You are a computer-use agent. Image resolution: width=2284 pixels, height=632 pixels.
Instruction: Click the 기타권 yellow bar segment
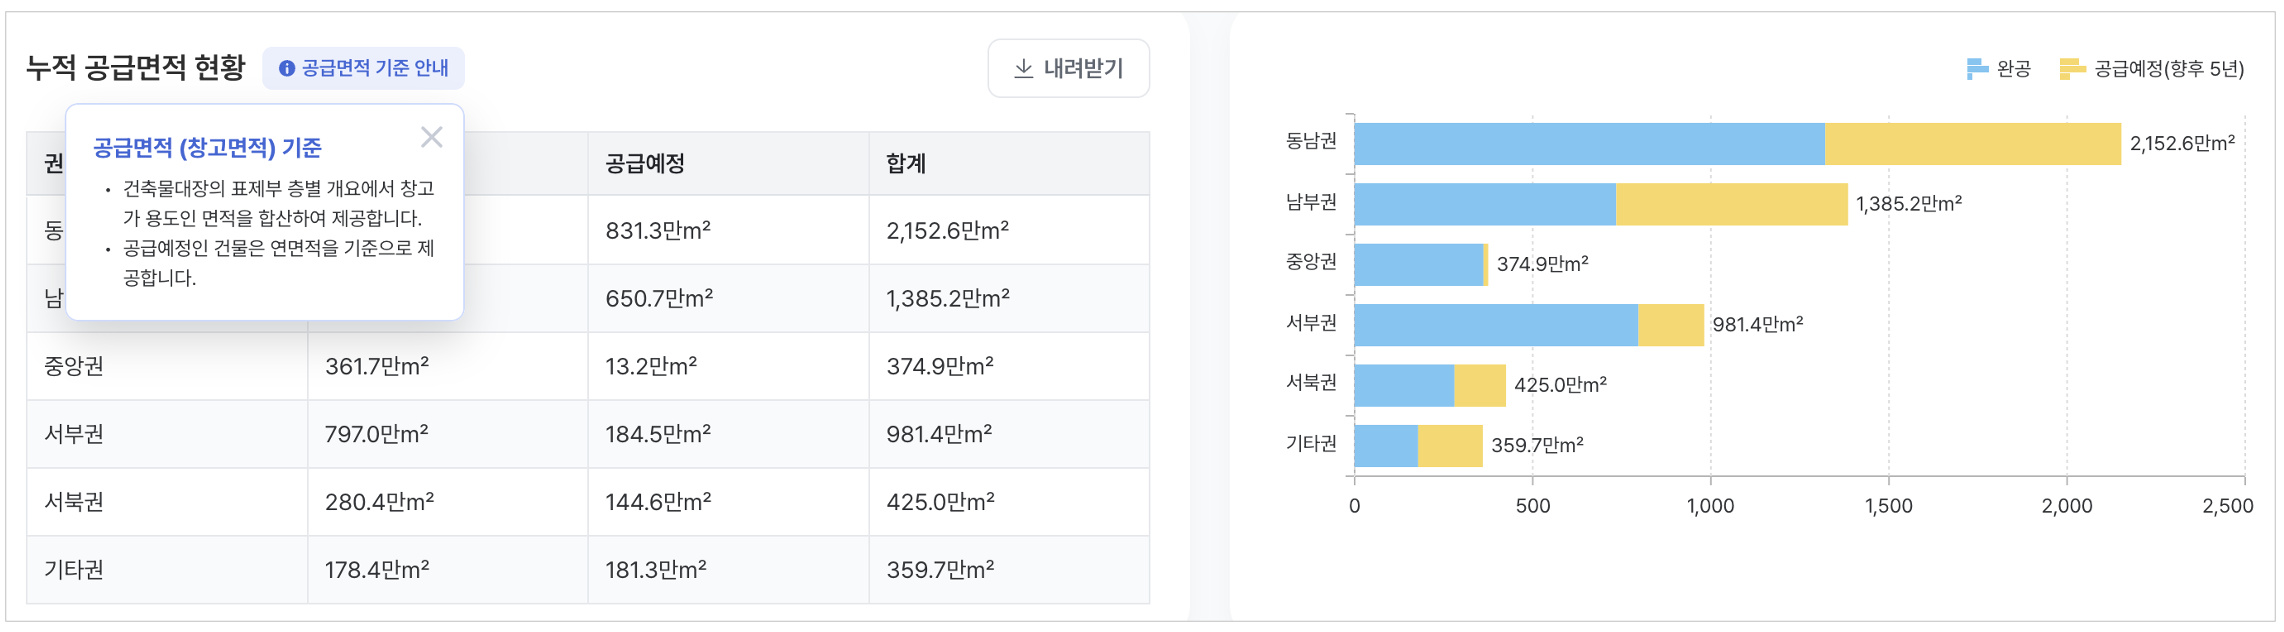pyautogui.click(x=1450, y=446)
